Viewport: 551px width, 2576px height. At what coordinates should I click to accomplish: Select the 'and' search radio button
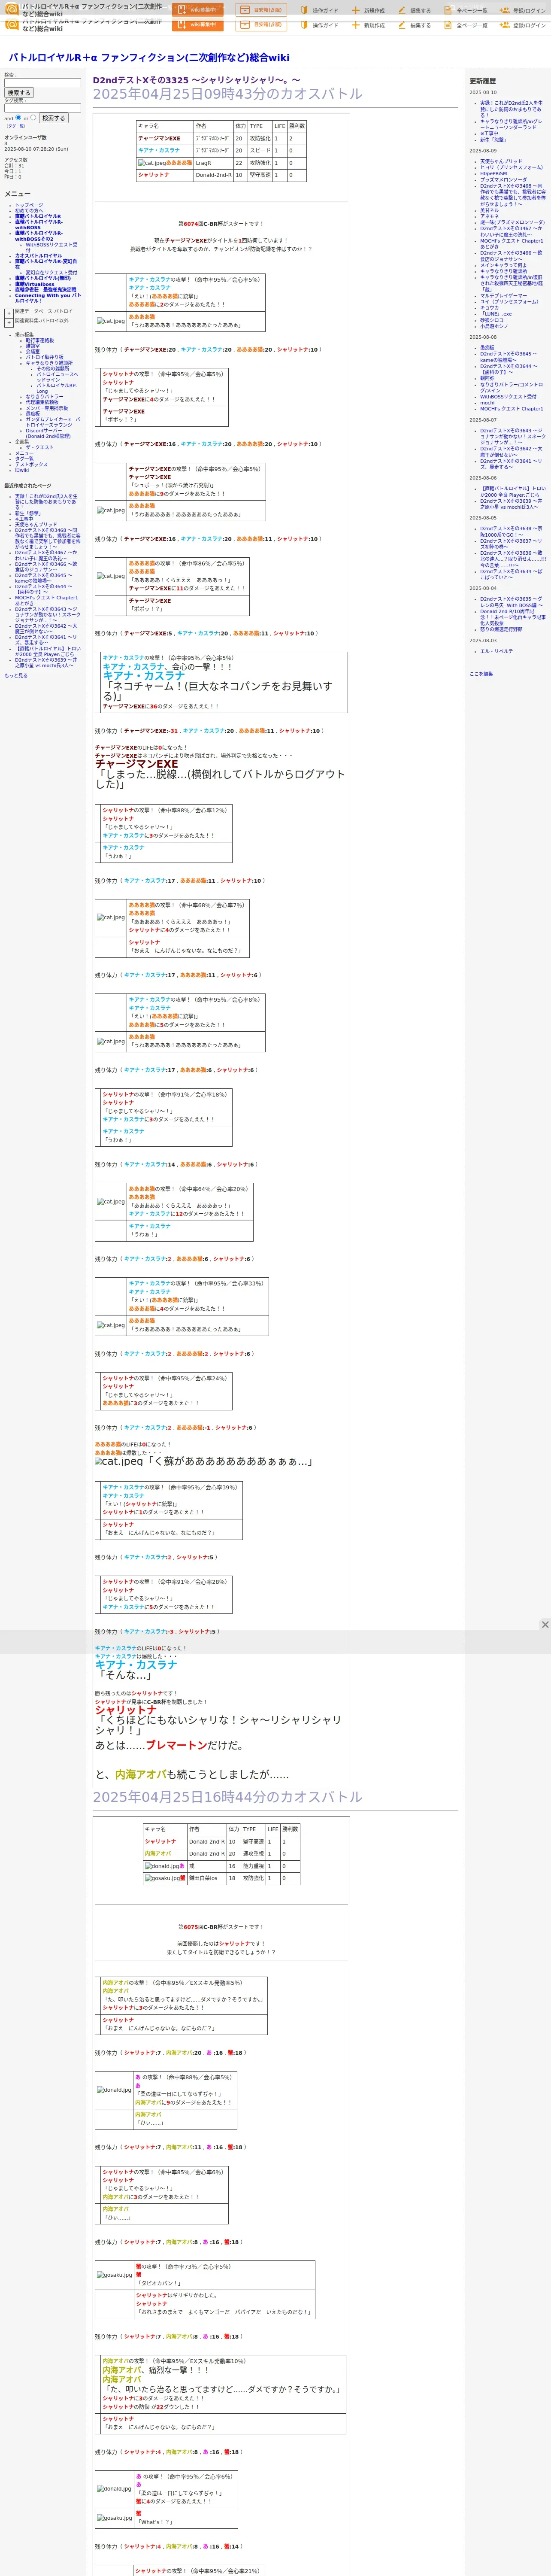pos(18,118)
